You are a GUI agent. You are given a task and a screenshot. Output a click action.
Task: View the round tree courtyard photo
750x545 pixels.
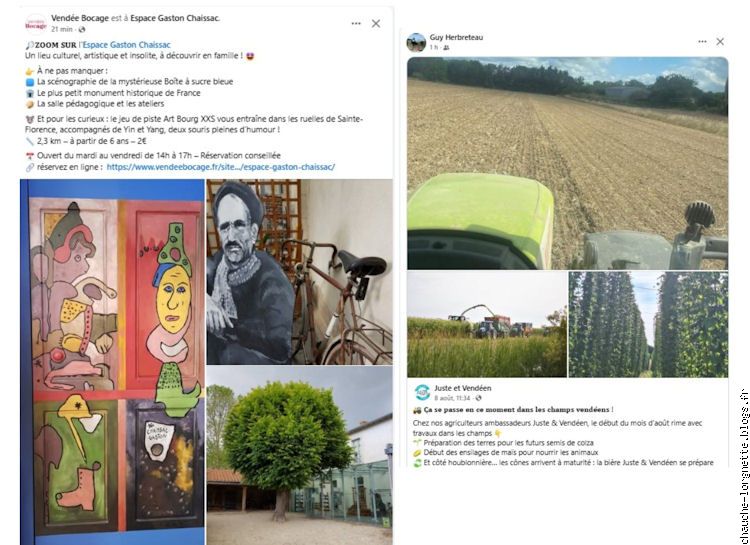(x=299, y=456)
